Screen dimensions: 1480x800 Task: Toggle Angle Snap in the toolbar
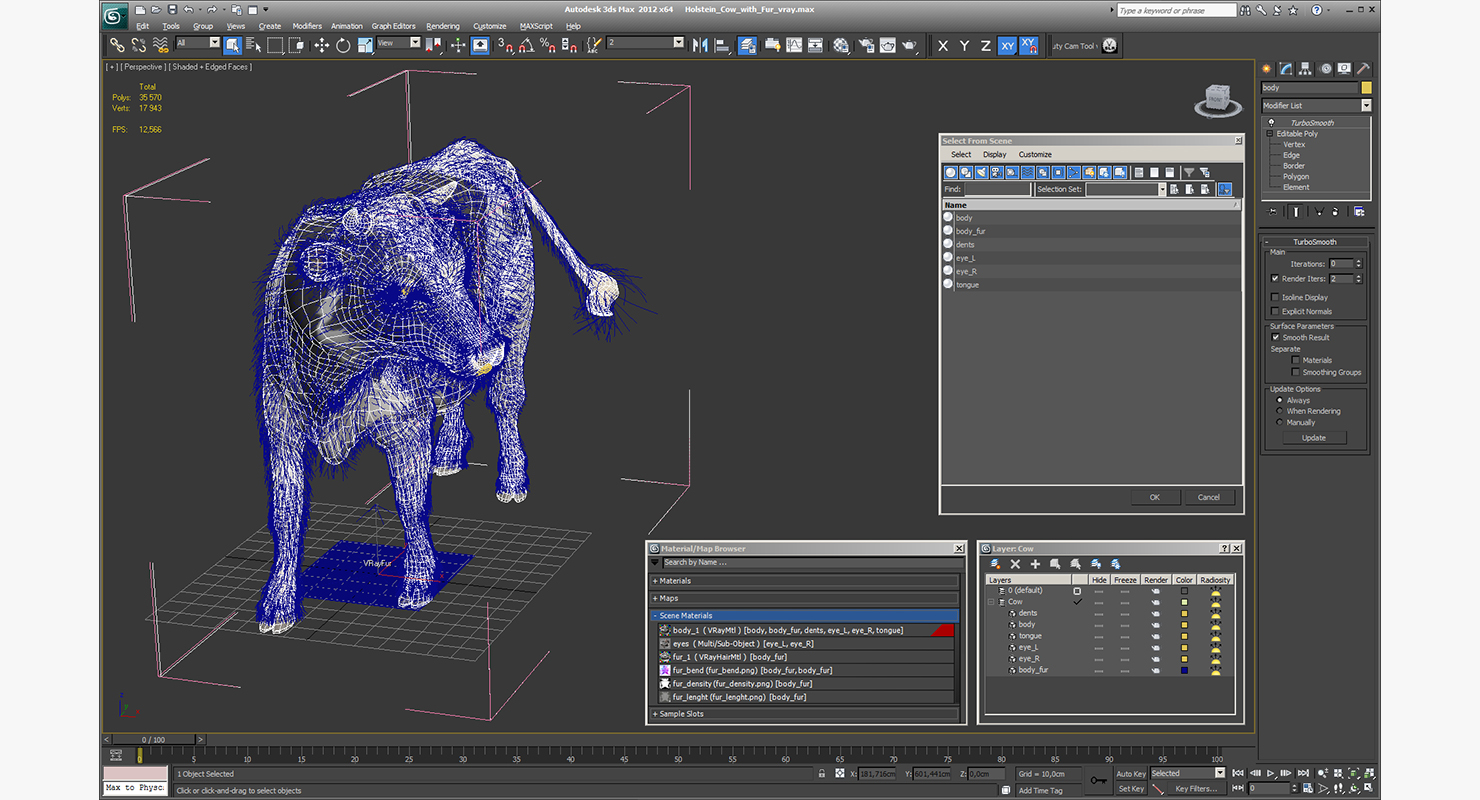526,45
